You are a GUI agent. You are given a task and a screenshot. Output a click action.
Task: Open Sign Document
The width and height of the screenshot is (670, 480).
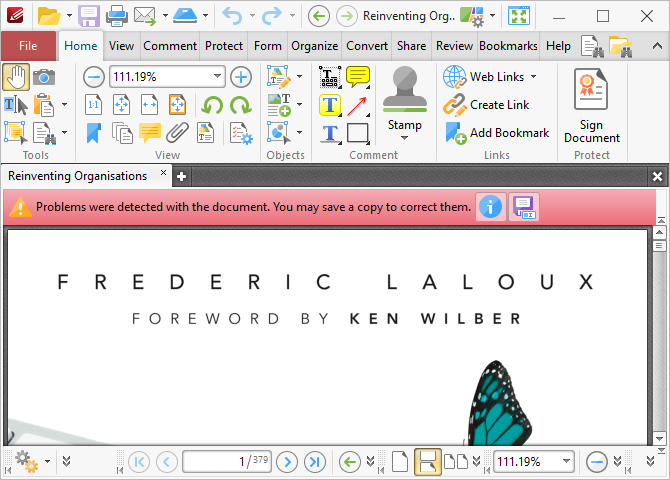[592, 106]
